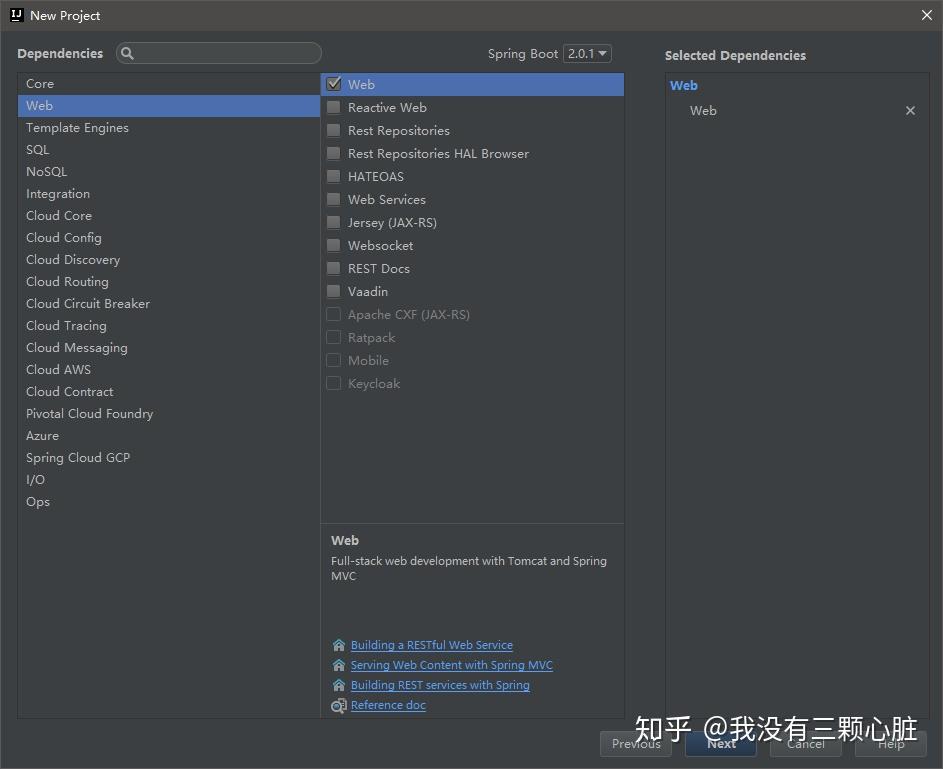The height and width of the screenshot is (769, 943).
Task: Choose the Cloud Tracing category
Action: click(169, 326)
